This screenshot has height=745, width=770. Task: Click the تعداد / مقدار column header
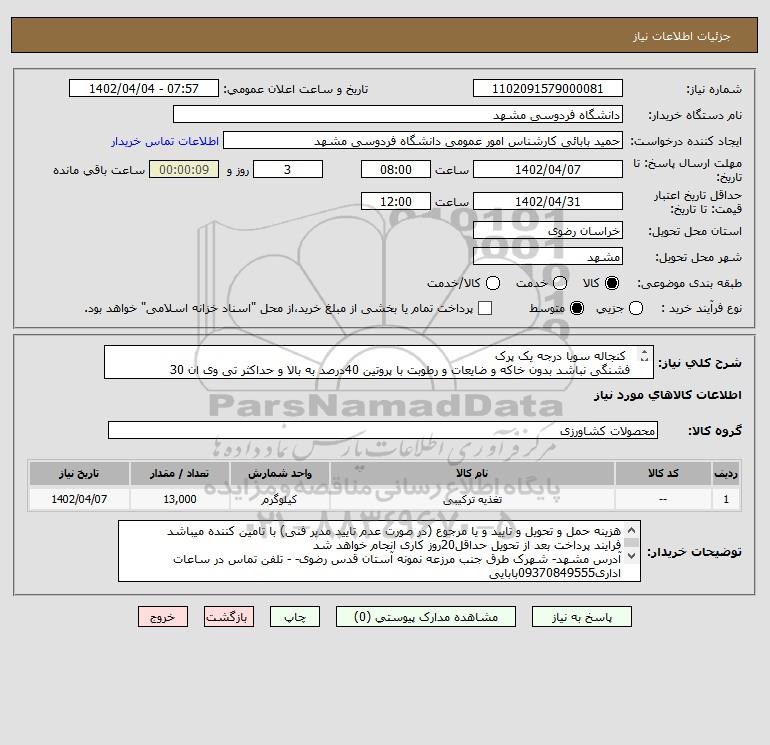point(179,473)
